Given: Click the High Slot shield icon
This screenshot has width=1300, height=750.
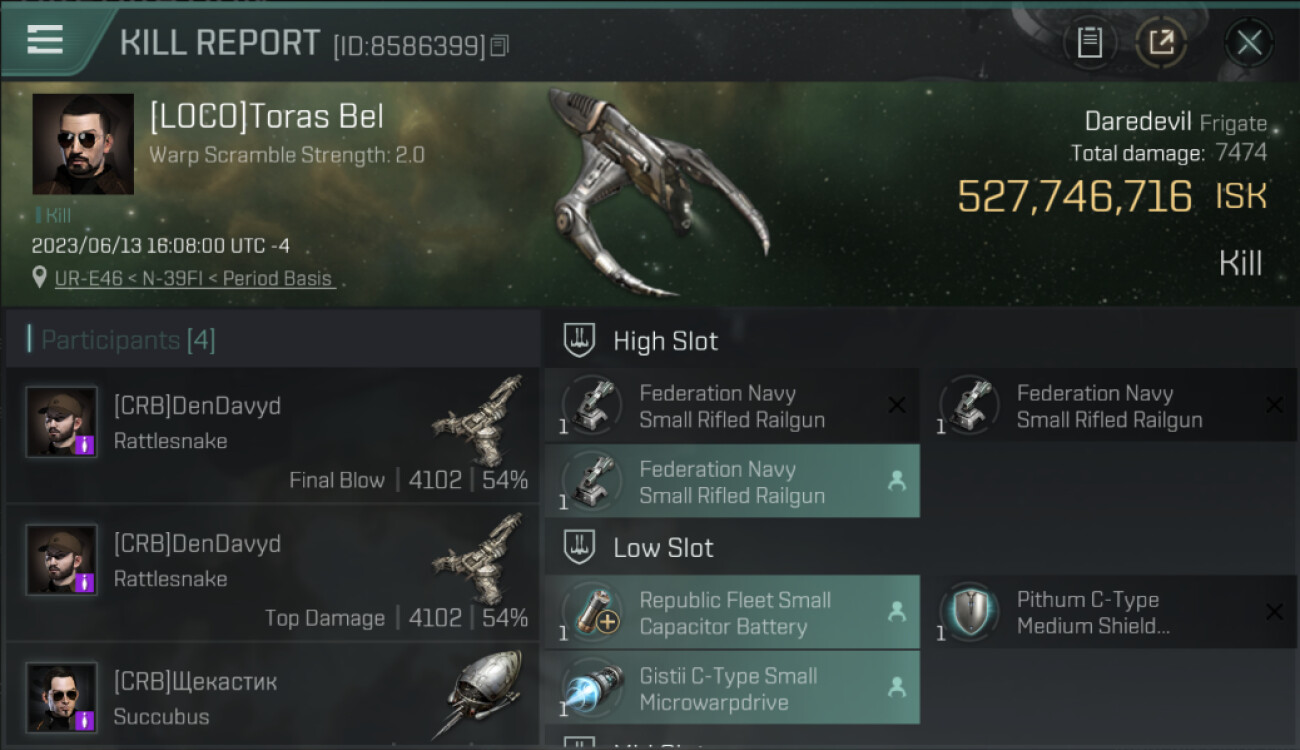Looking at the screenshot, I should click(x=579, y=341).
